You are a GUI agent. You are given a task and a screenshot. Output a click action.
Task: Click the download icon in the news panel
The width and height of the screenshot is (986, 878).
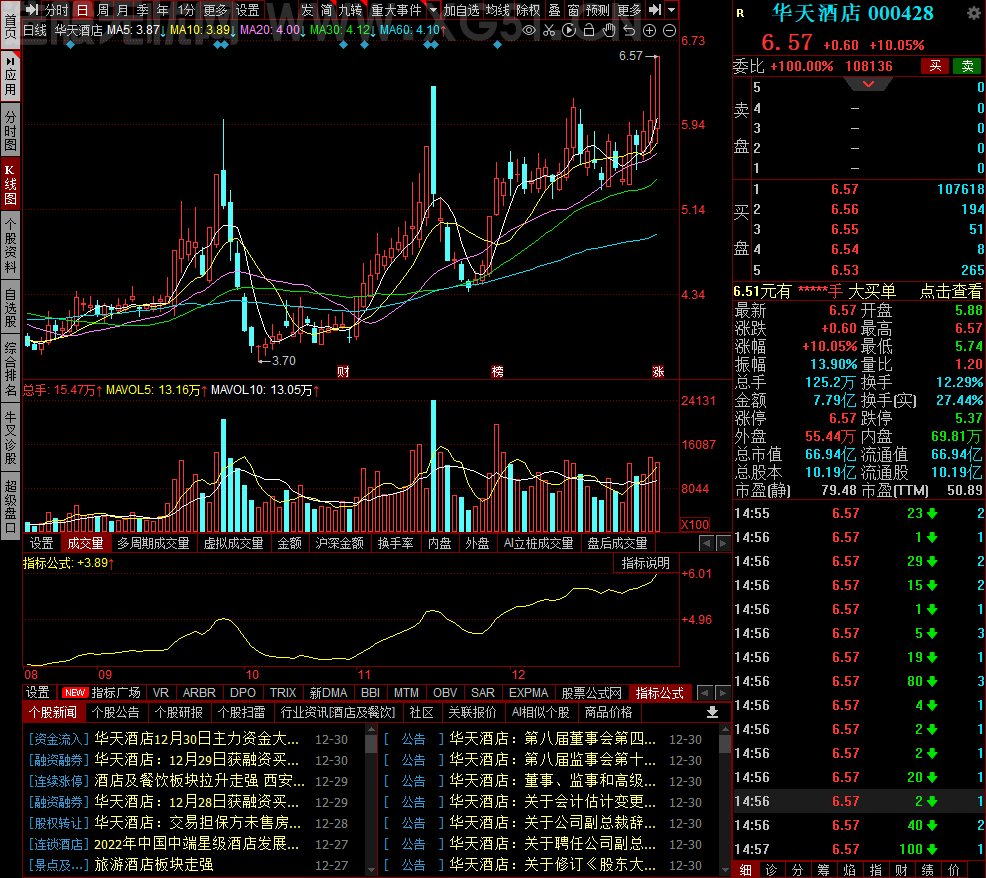click(x=712, y=712)
